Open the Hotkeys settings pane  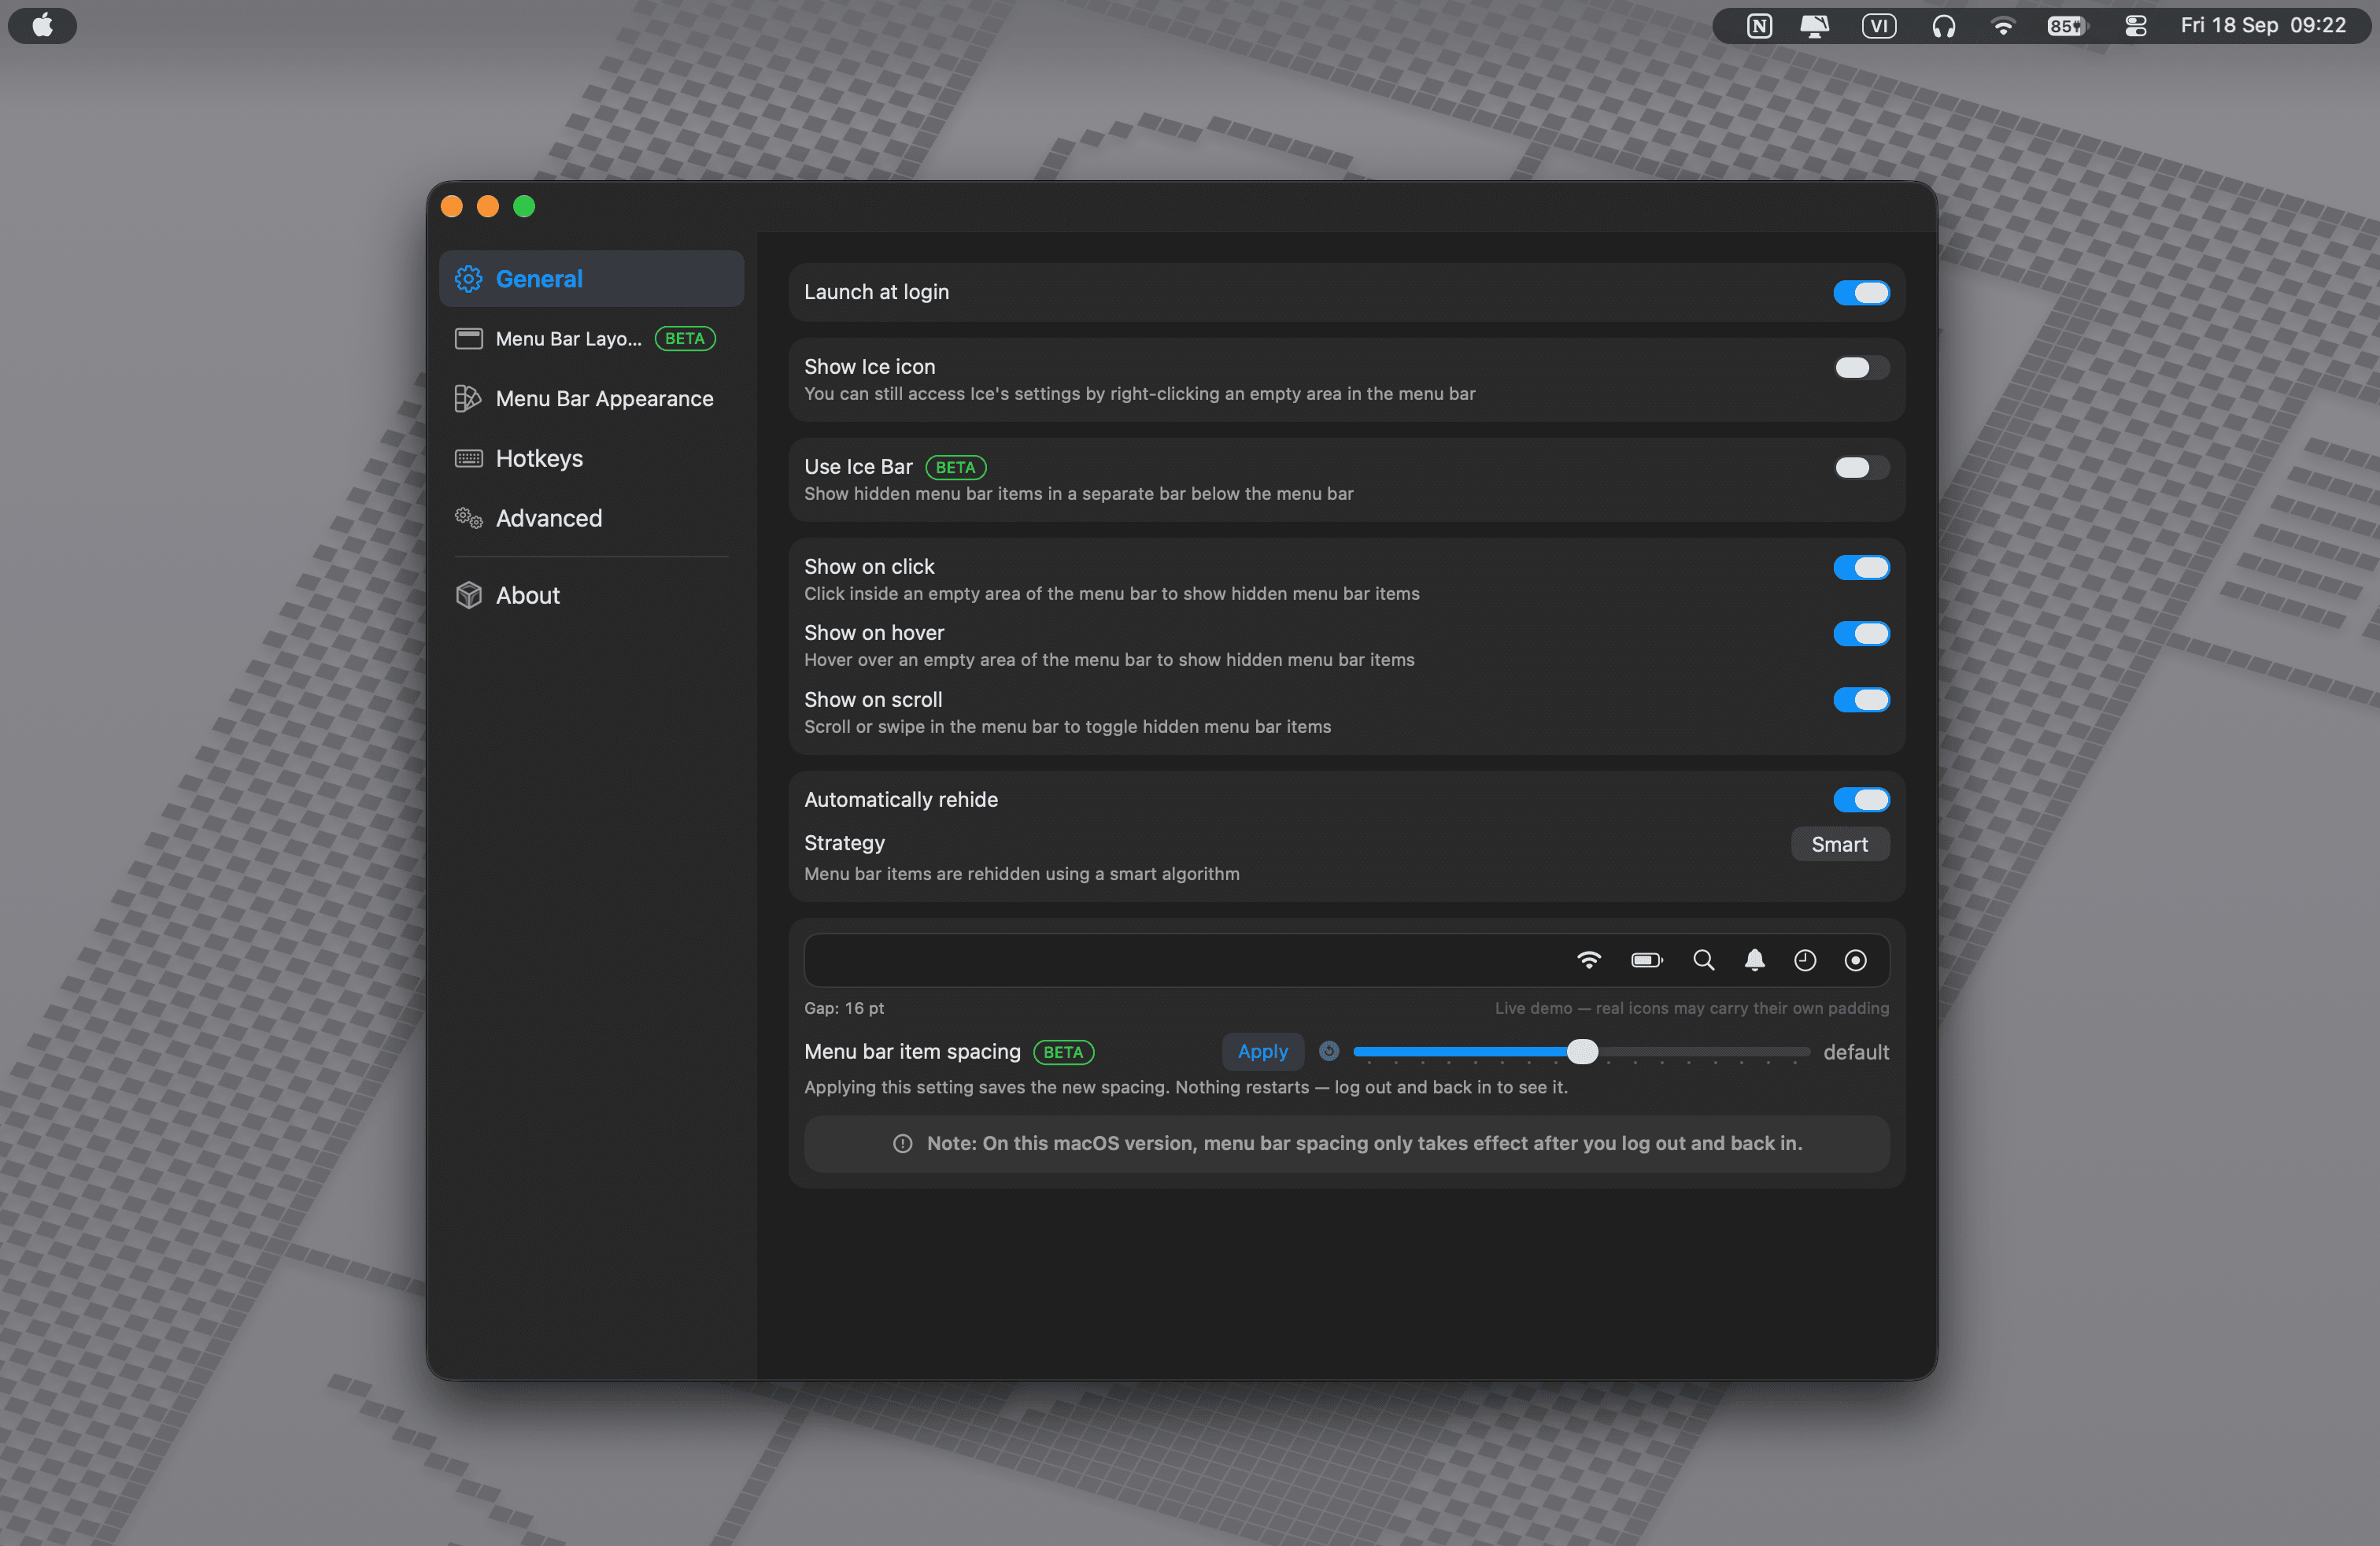click(591, 458)
